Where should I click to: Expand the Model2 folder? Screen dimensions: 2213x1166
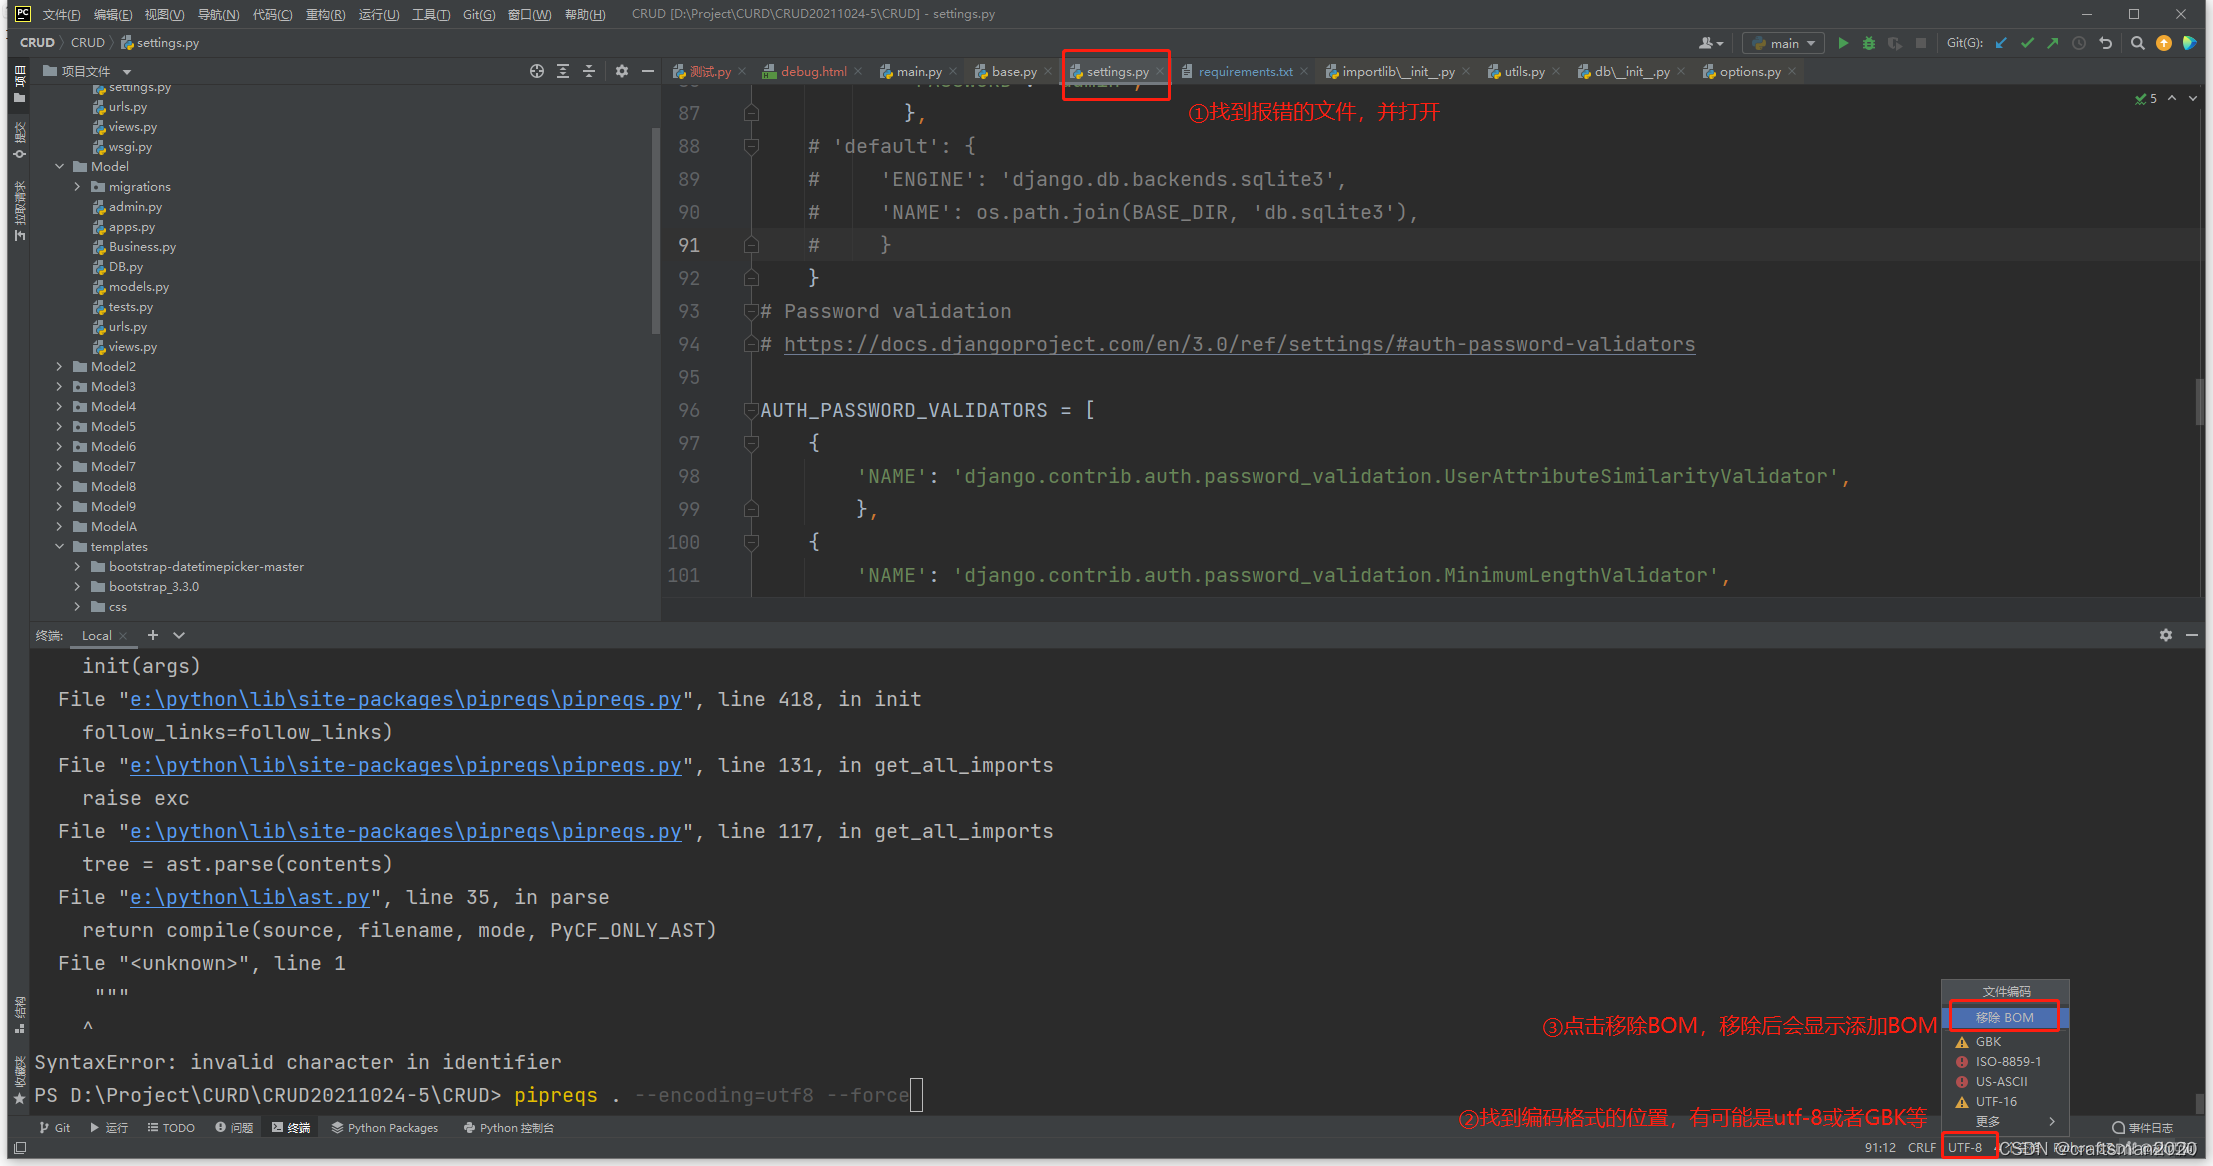tap(60, 367)
